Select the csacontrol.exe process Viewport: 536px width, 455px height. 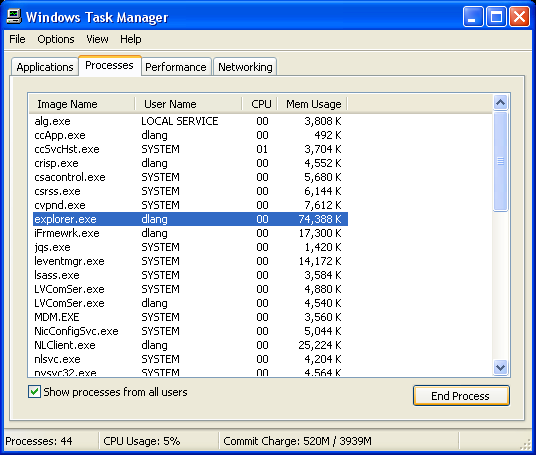[190, 177]
